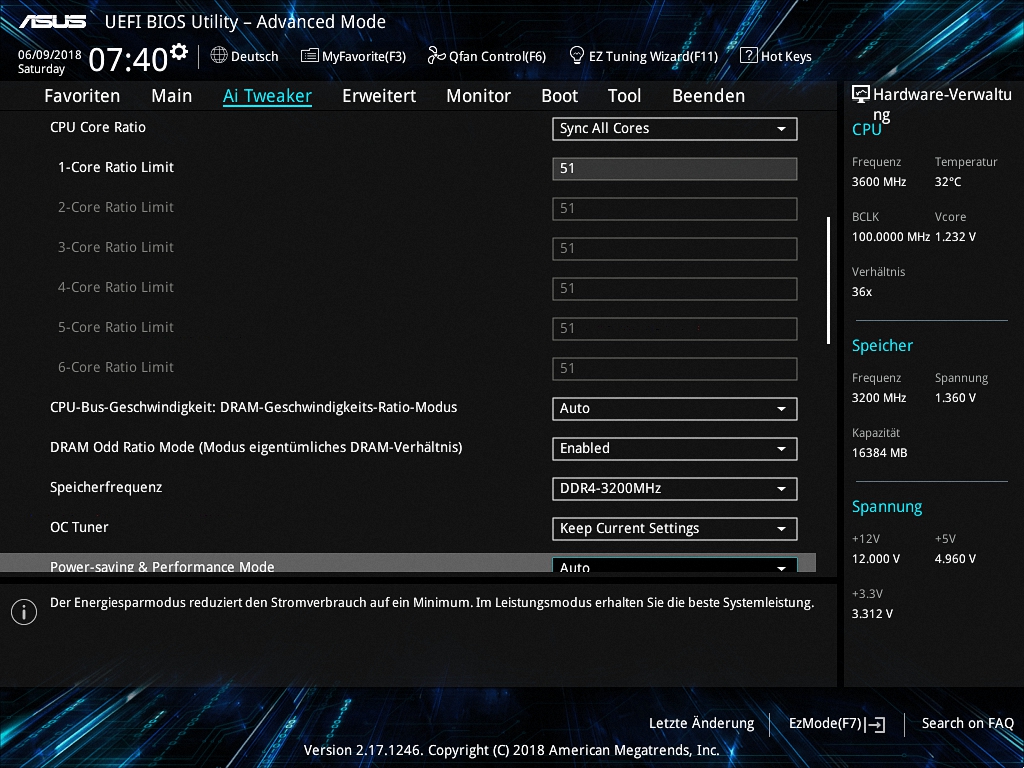Click Hot Keys question mark icon
This screenshot has width=1024, height=768.
(x=748, y=56)
